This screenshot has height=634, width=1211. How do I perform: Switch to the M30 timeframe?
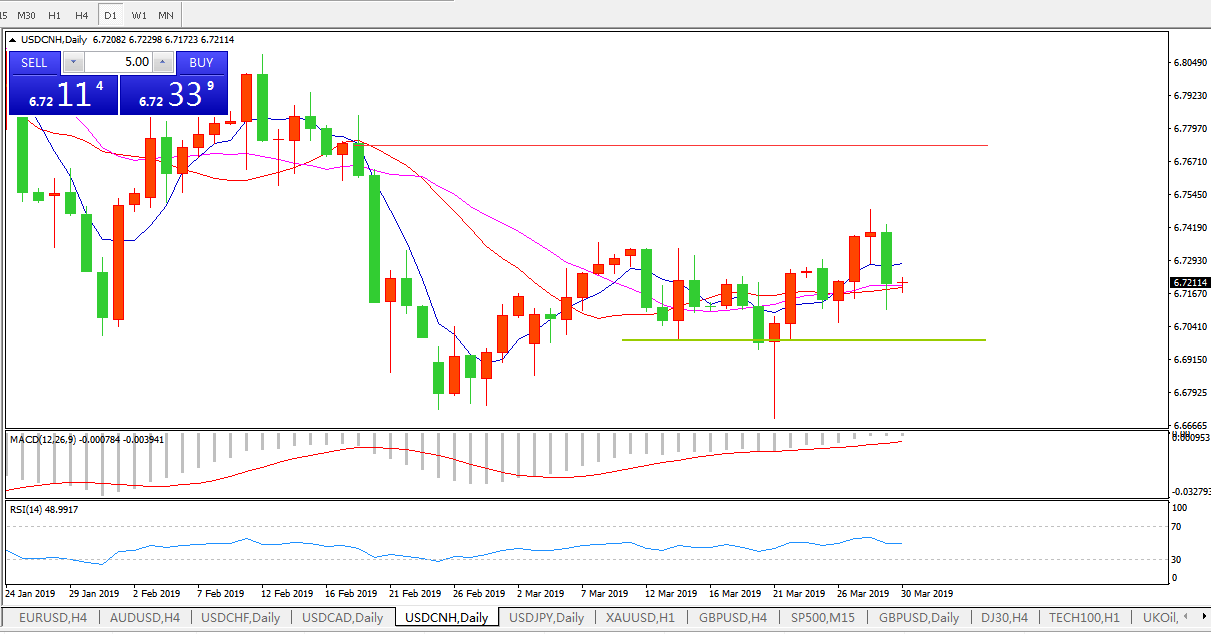pyautogui.click(x=27, y=16)
